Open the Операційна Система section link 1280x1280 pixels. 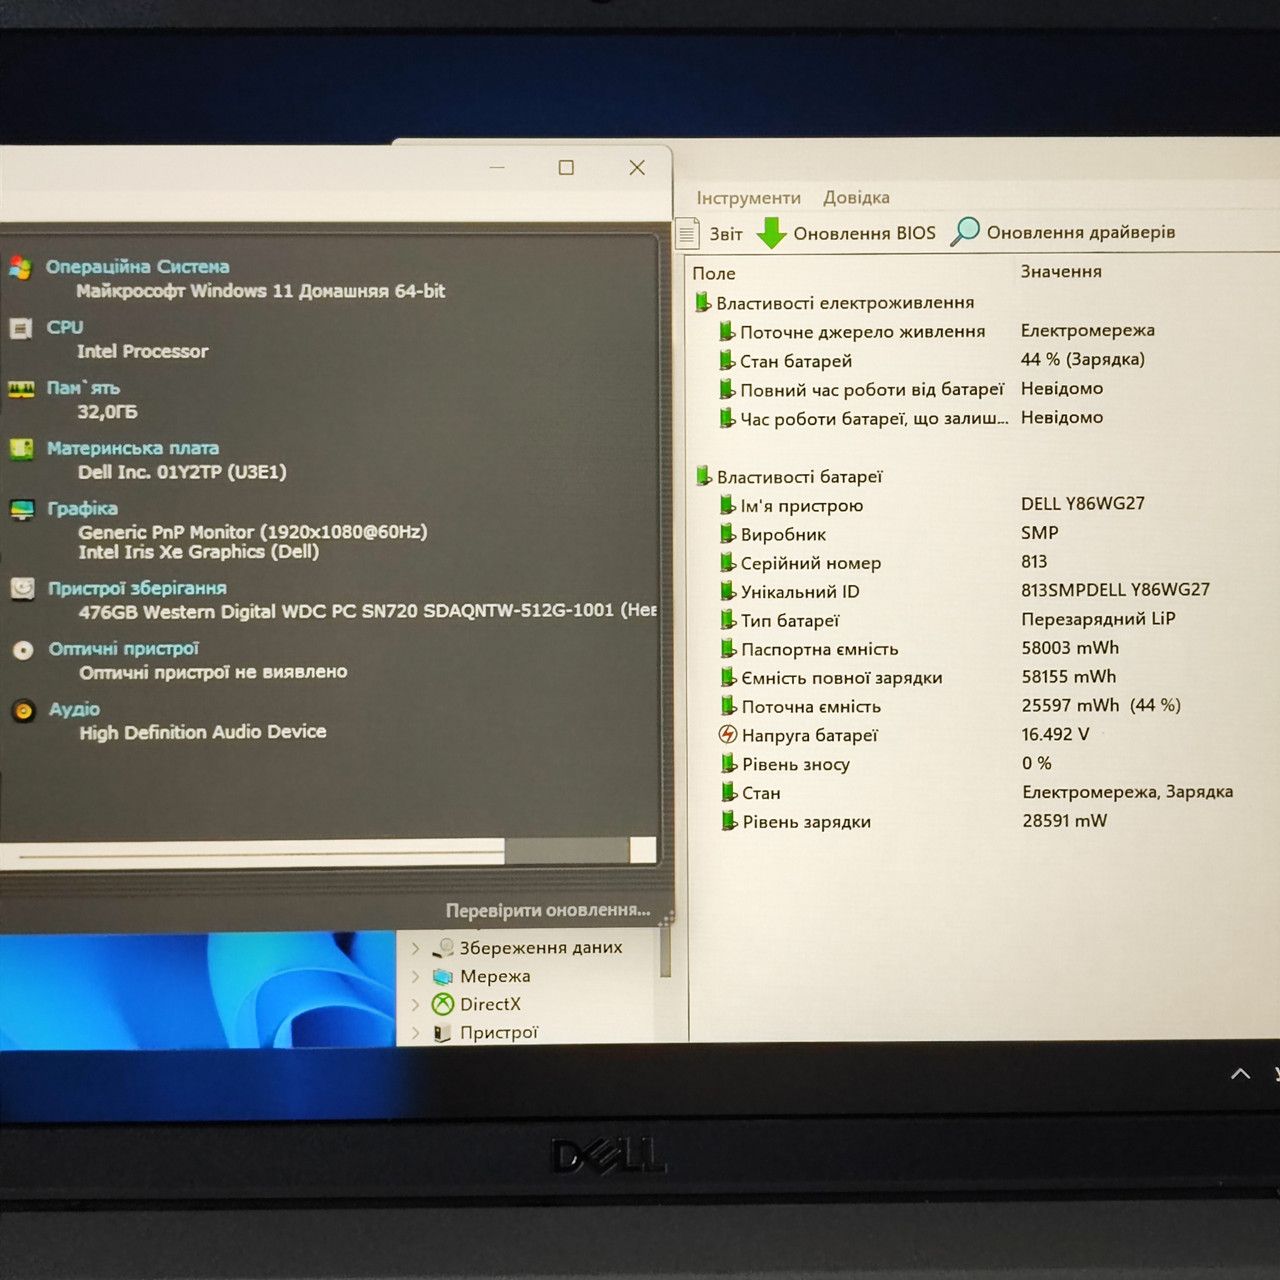(x=138, y=267)
